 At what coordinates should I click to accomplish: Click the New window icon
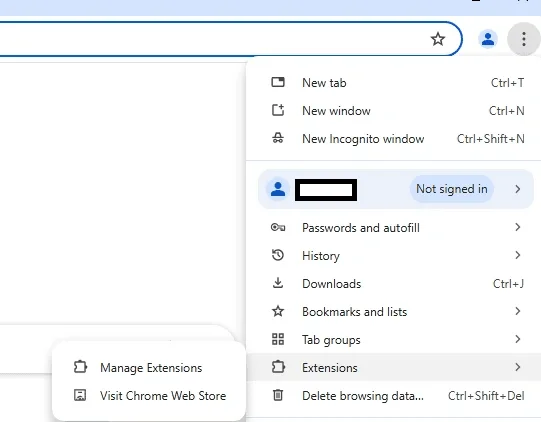pos(278,110)
